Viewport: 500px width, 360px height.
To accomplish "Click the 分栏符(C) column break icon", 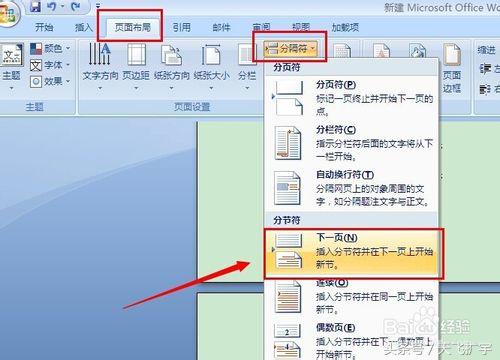I will 288,143.
